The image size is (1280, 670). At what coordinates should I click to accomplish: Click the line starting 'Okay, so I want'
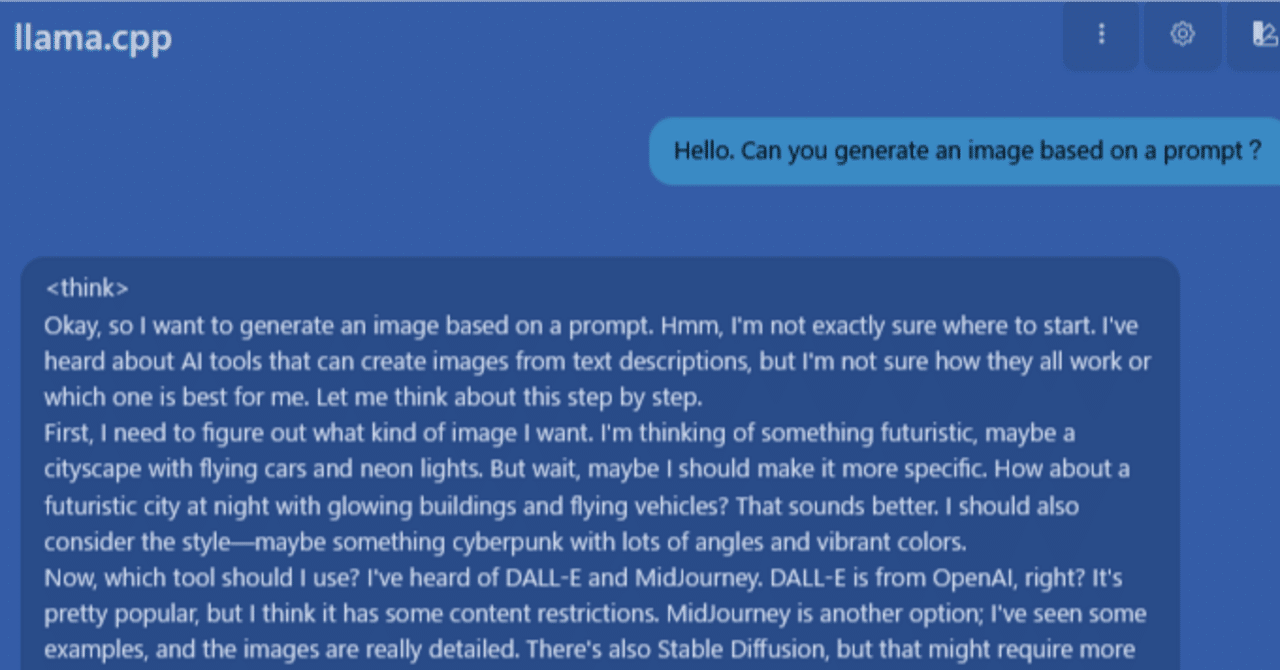[400, 326]
